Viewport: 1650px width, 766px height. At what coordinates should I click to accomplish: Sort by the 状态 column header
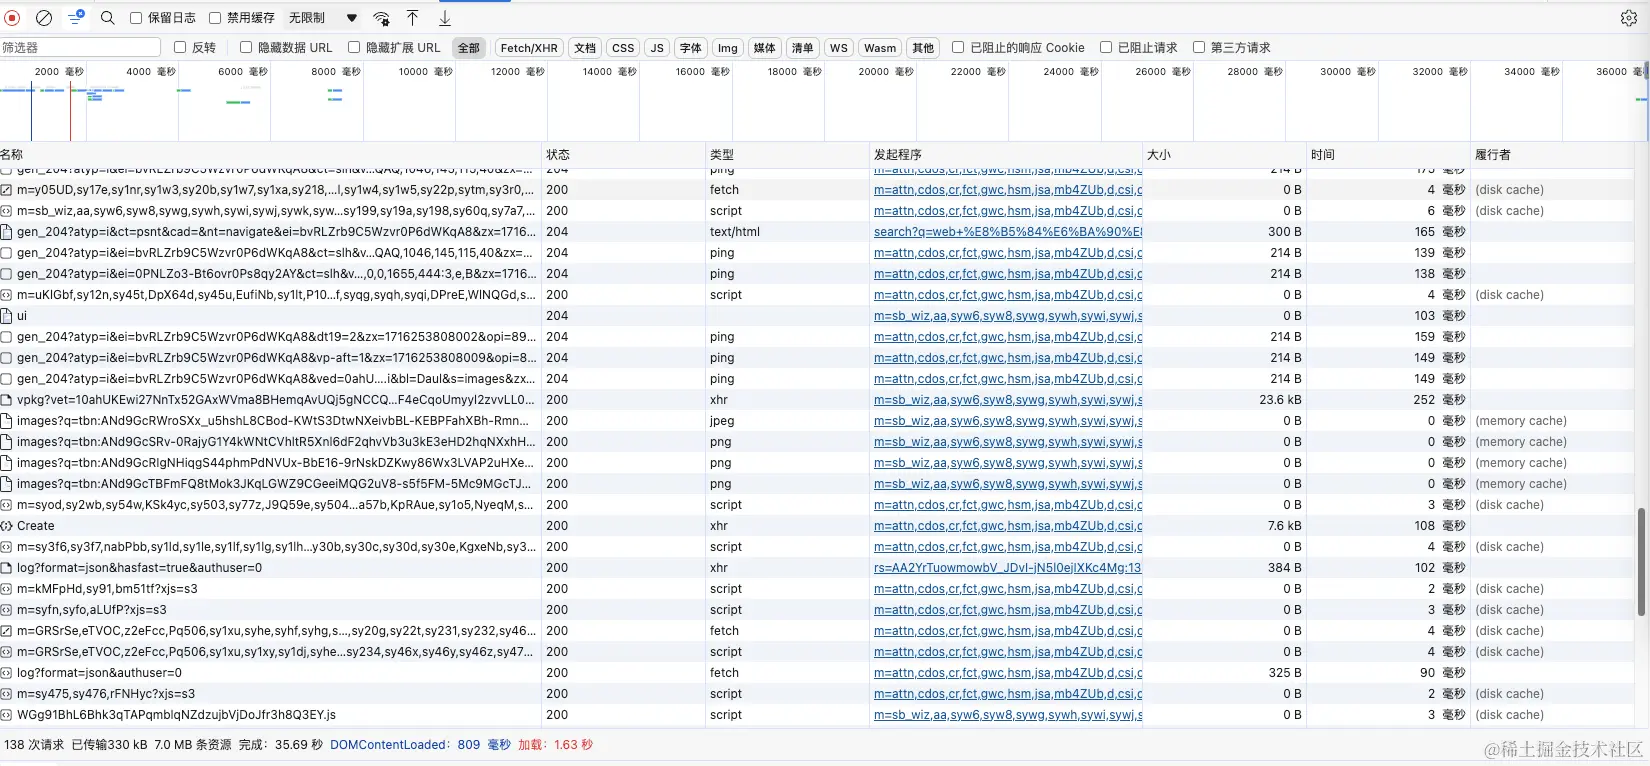(x=623, y=155)
